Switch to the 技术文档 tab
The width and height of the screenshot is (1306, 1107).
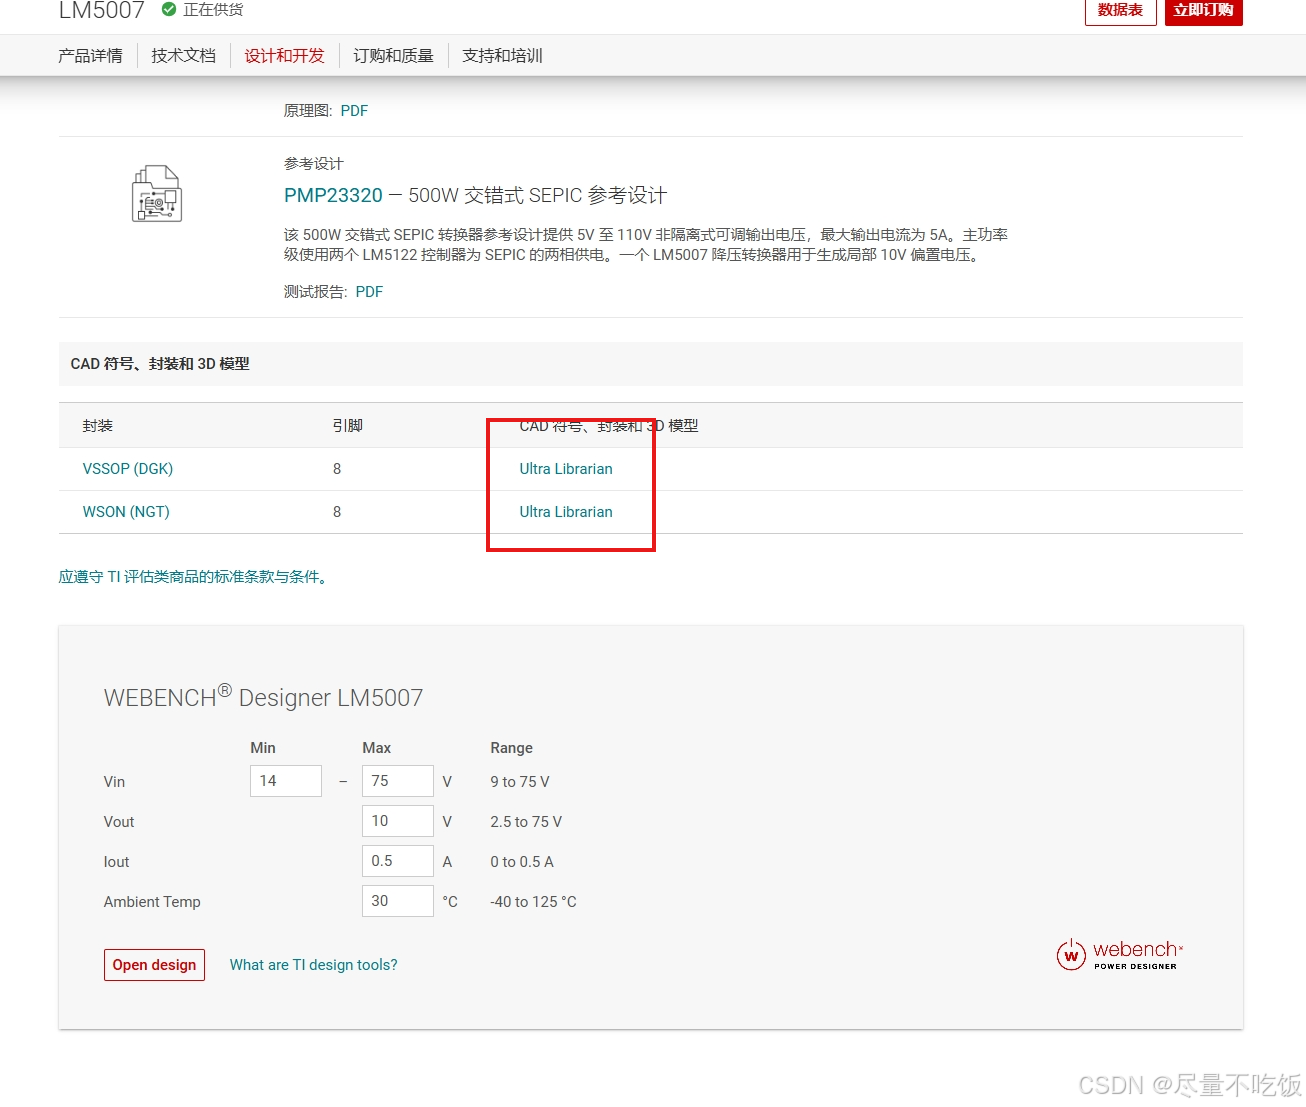pos(183,56)
